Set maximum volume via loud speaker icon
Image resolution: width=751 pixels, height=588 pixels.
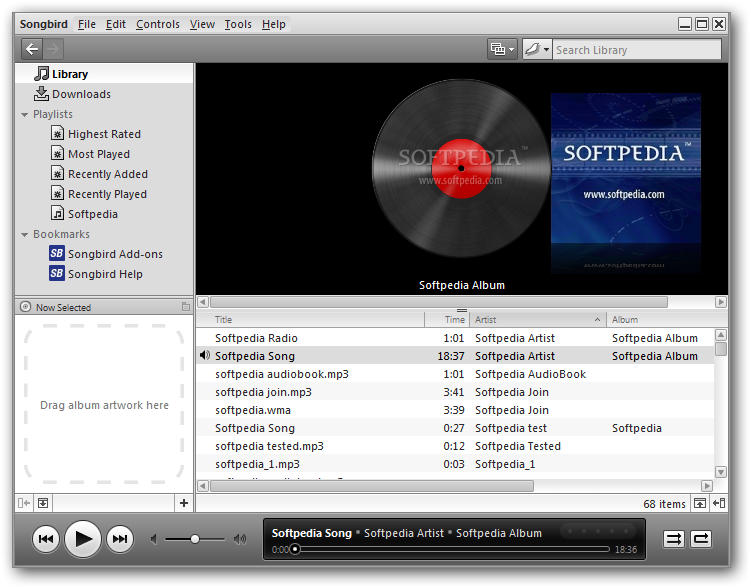coord(240,540)
